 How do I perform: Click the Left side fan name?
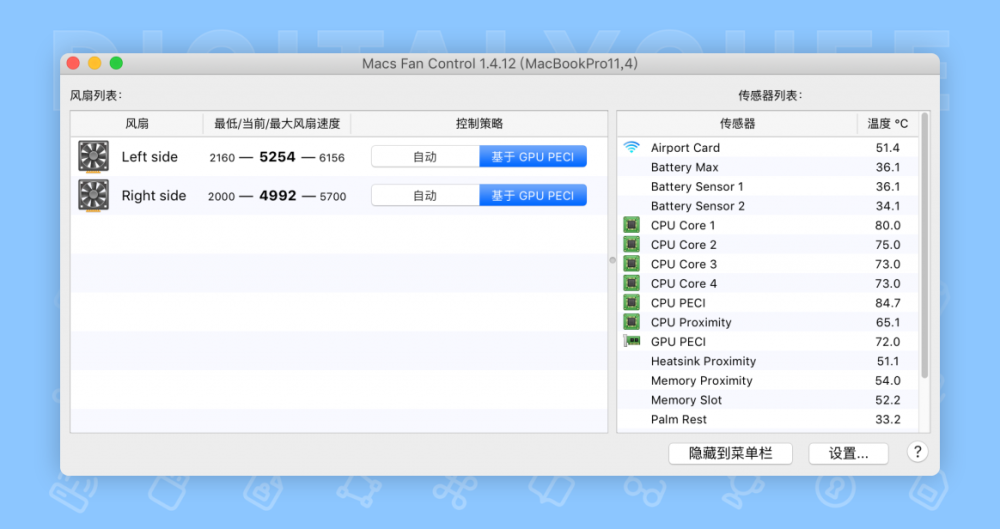149,157
